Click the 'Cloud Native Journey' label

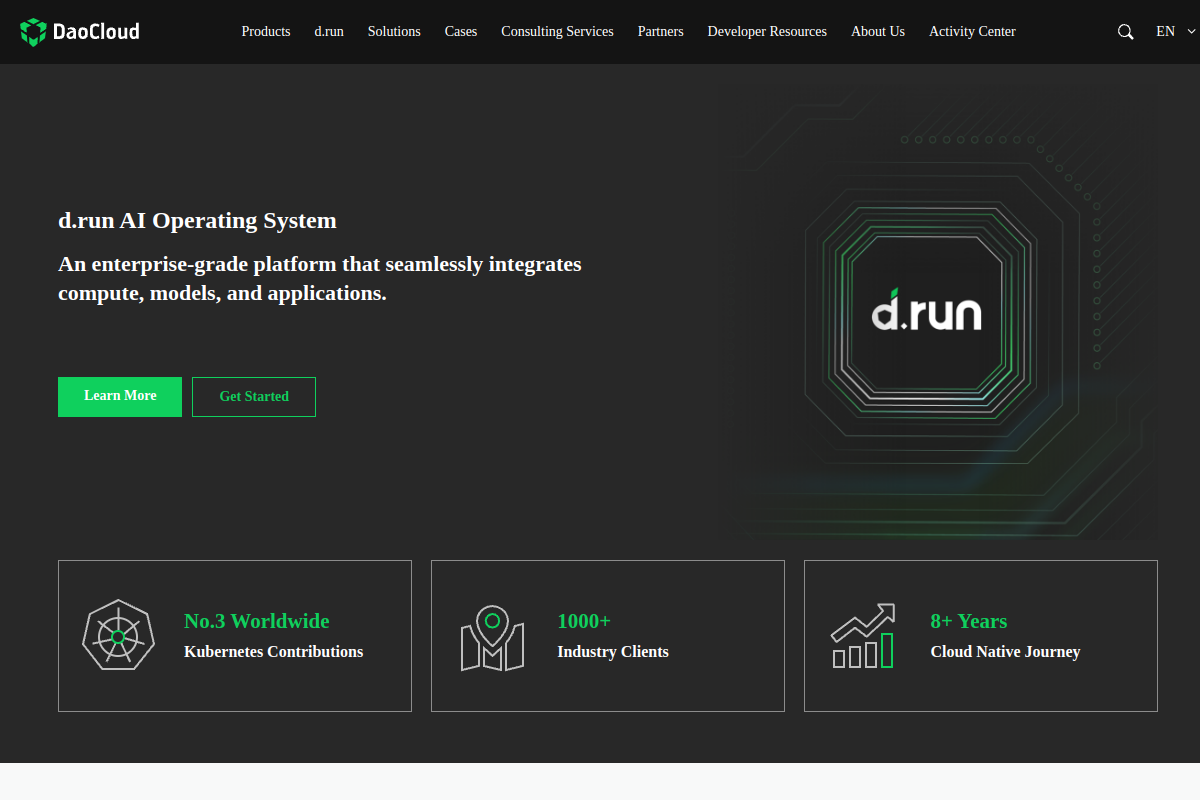pyautogui.click(x=1005, y=652)
